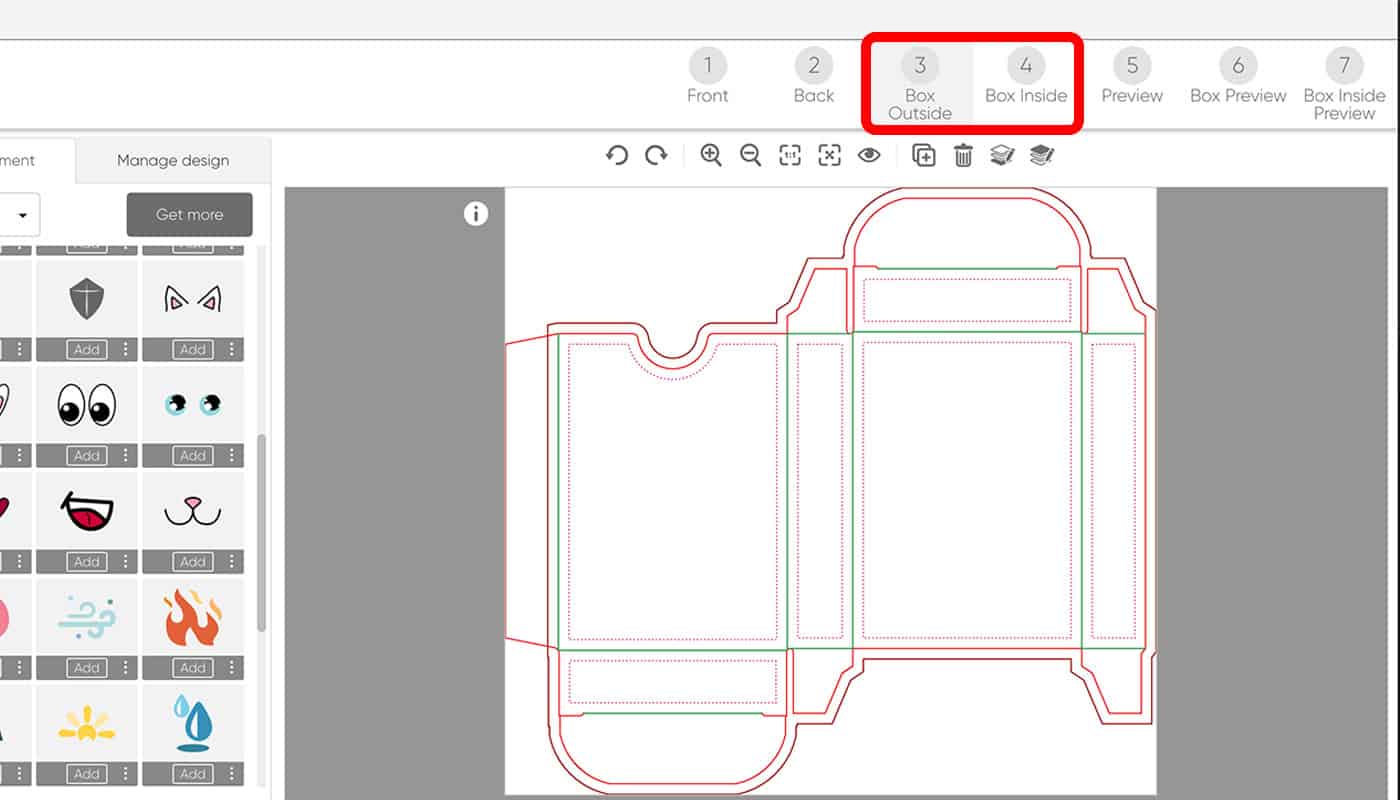1400x800 pixels.
Task: Open options menu for cat ears clipart
Action: coord(232,349)
